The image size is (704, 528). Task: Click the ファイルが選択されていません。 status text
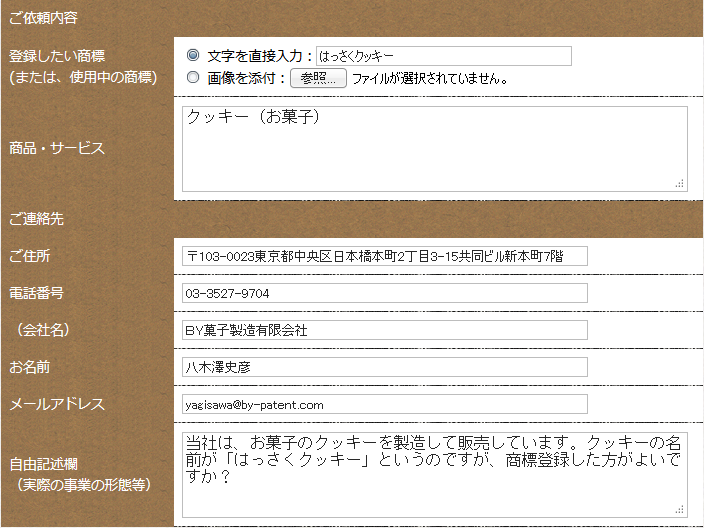pos(430,79)
